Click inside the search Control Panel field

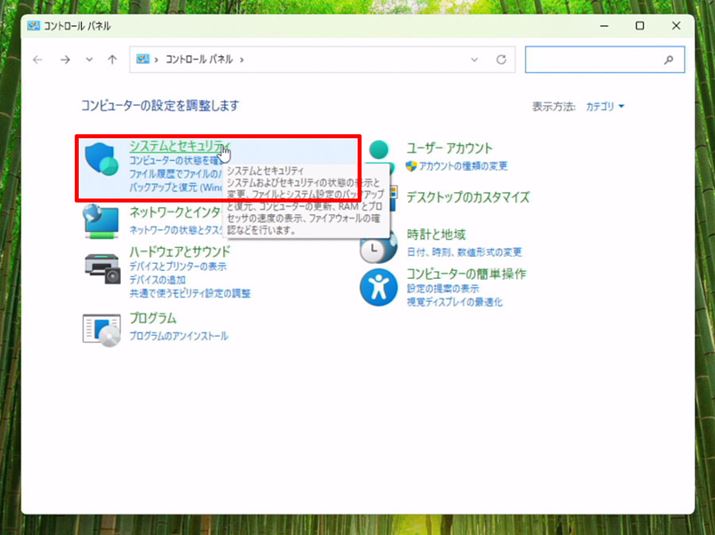605,59
